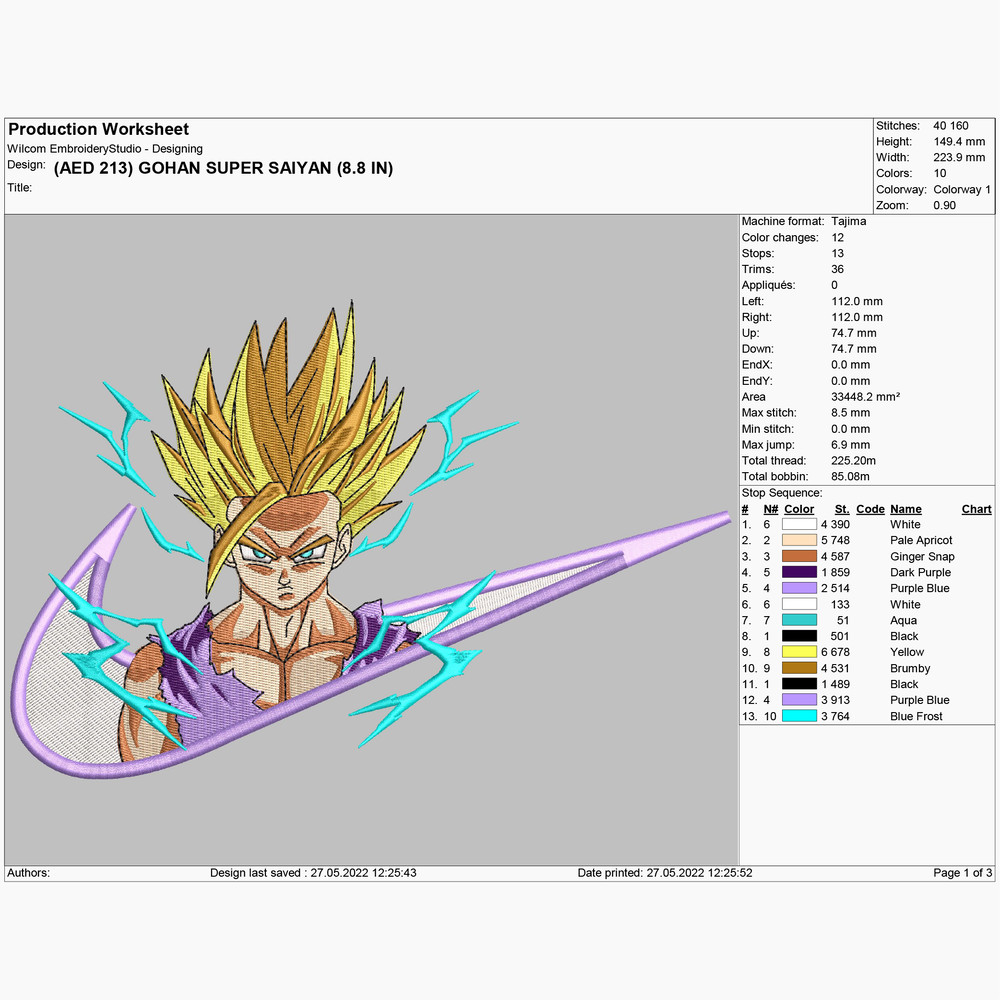The width and height of the screenshot is (1000, 1000).
Task: Click the Pale Apricot color swatch
Action: tap(799, 540)
